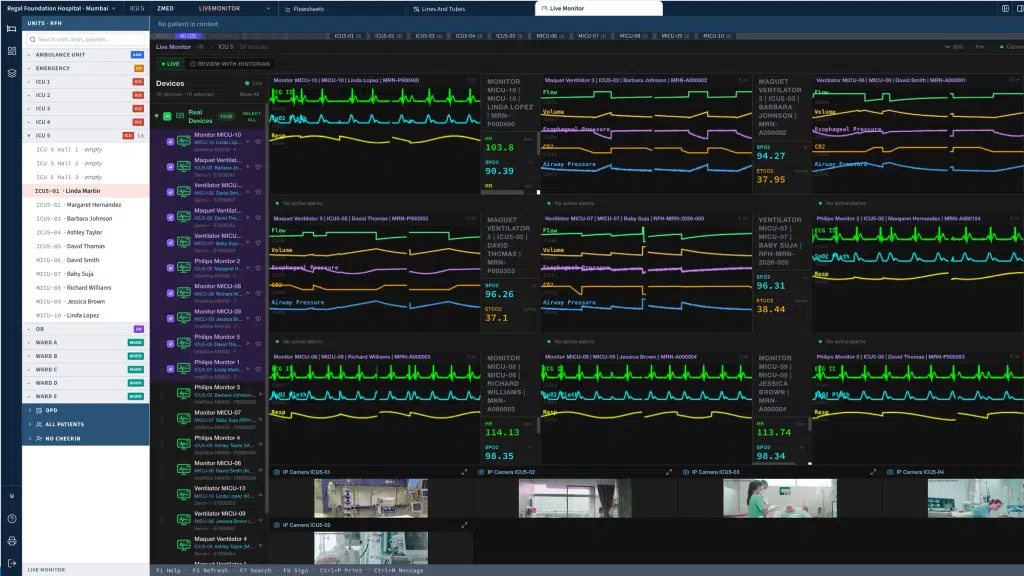The height and width of the screenshot is (576, 1024).
Task: Click the magnifier icon in units search
Action: pyautogui.click(x=32, y=39)
